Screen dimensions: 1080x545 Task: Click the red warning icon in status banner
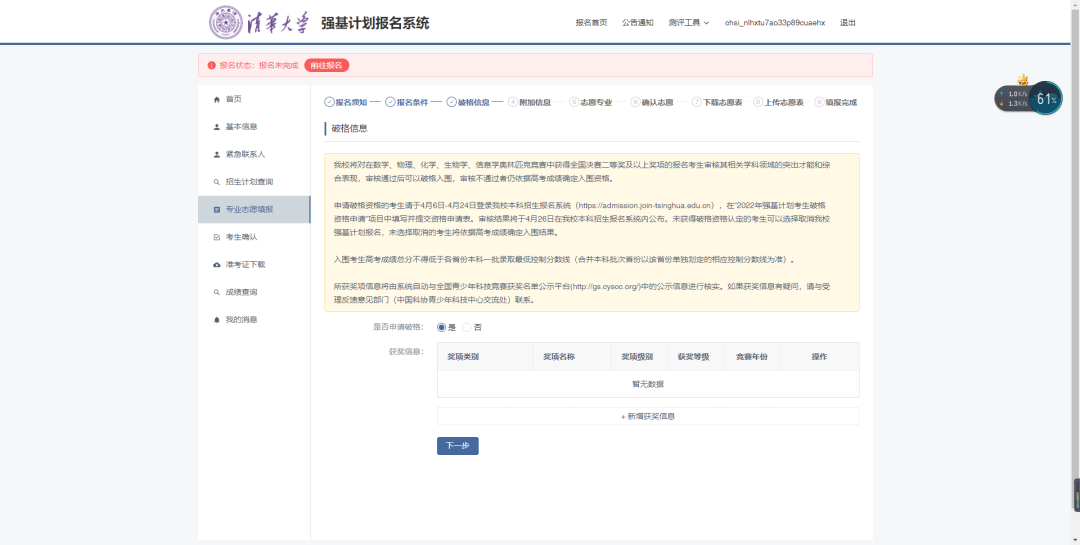pos(211,65)
